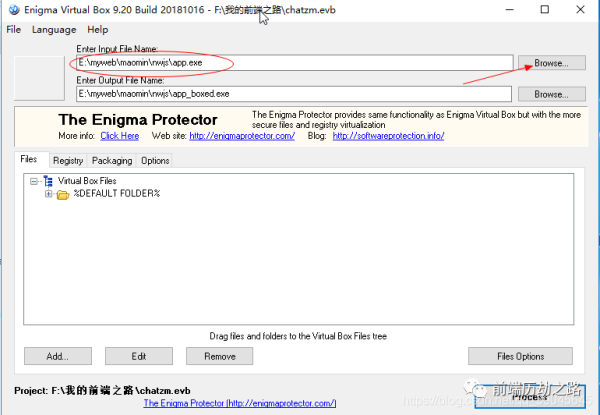This screenshot has width=600, height=415.
Task: Browse for the output file name
Action: (550, 94)
